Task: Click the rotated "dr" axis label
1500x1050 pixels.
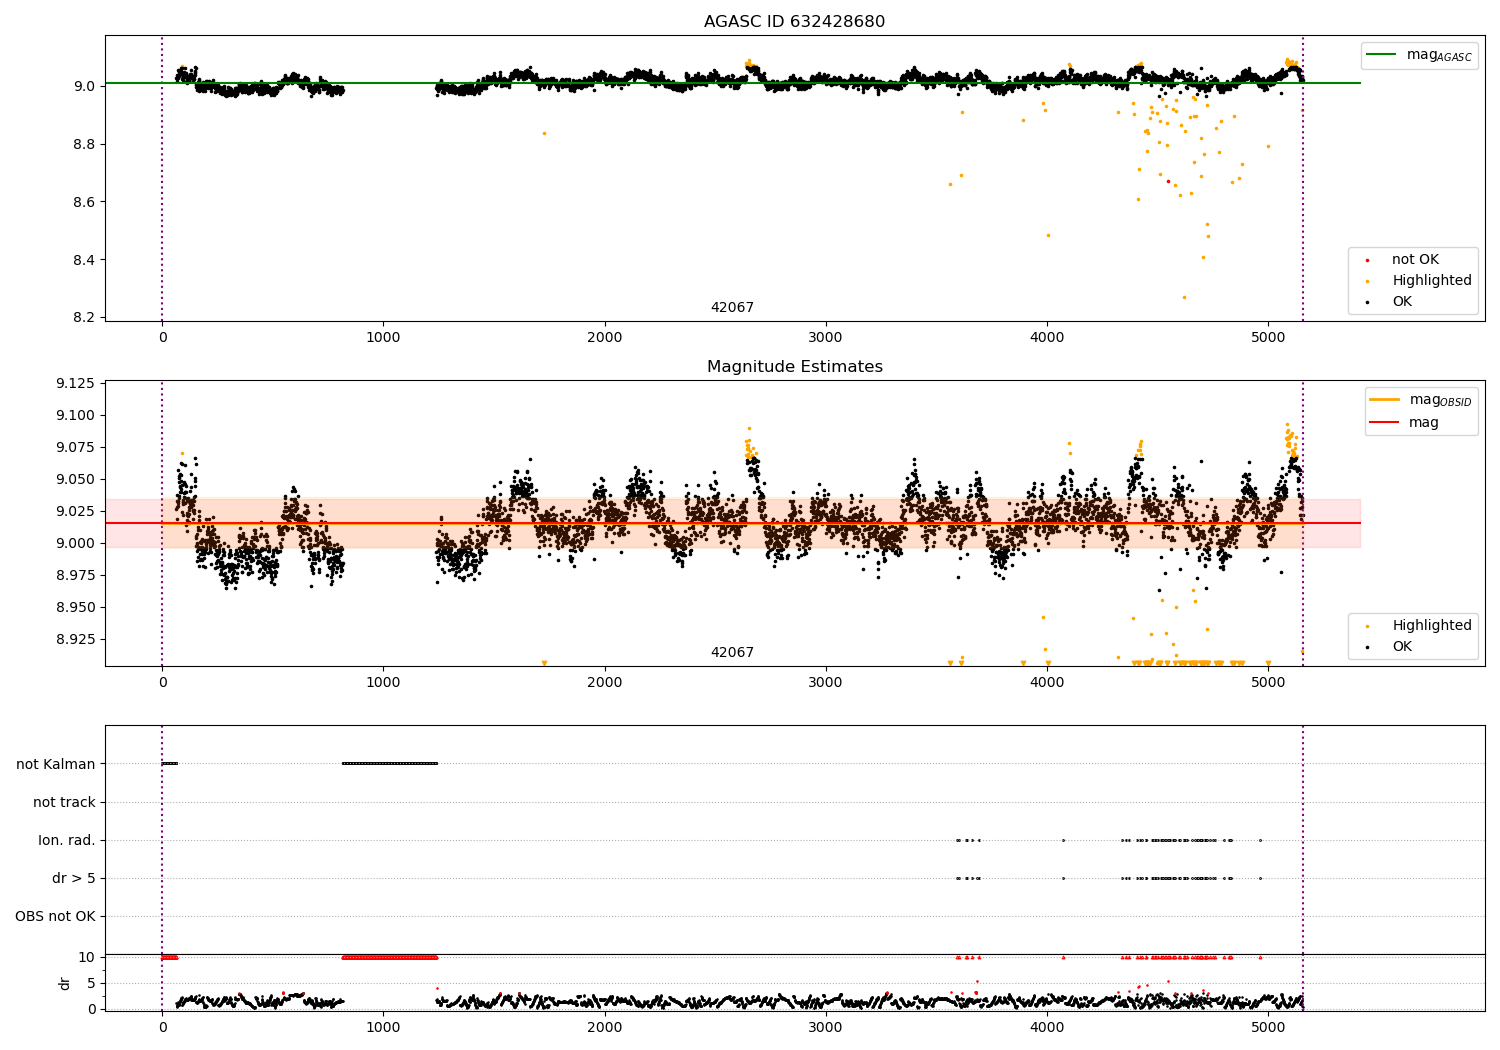Action: [65, 983]
